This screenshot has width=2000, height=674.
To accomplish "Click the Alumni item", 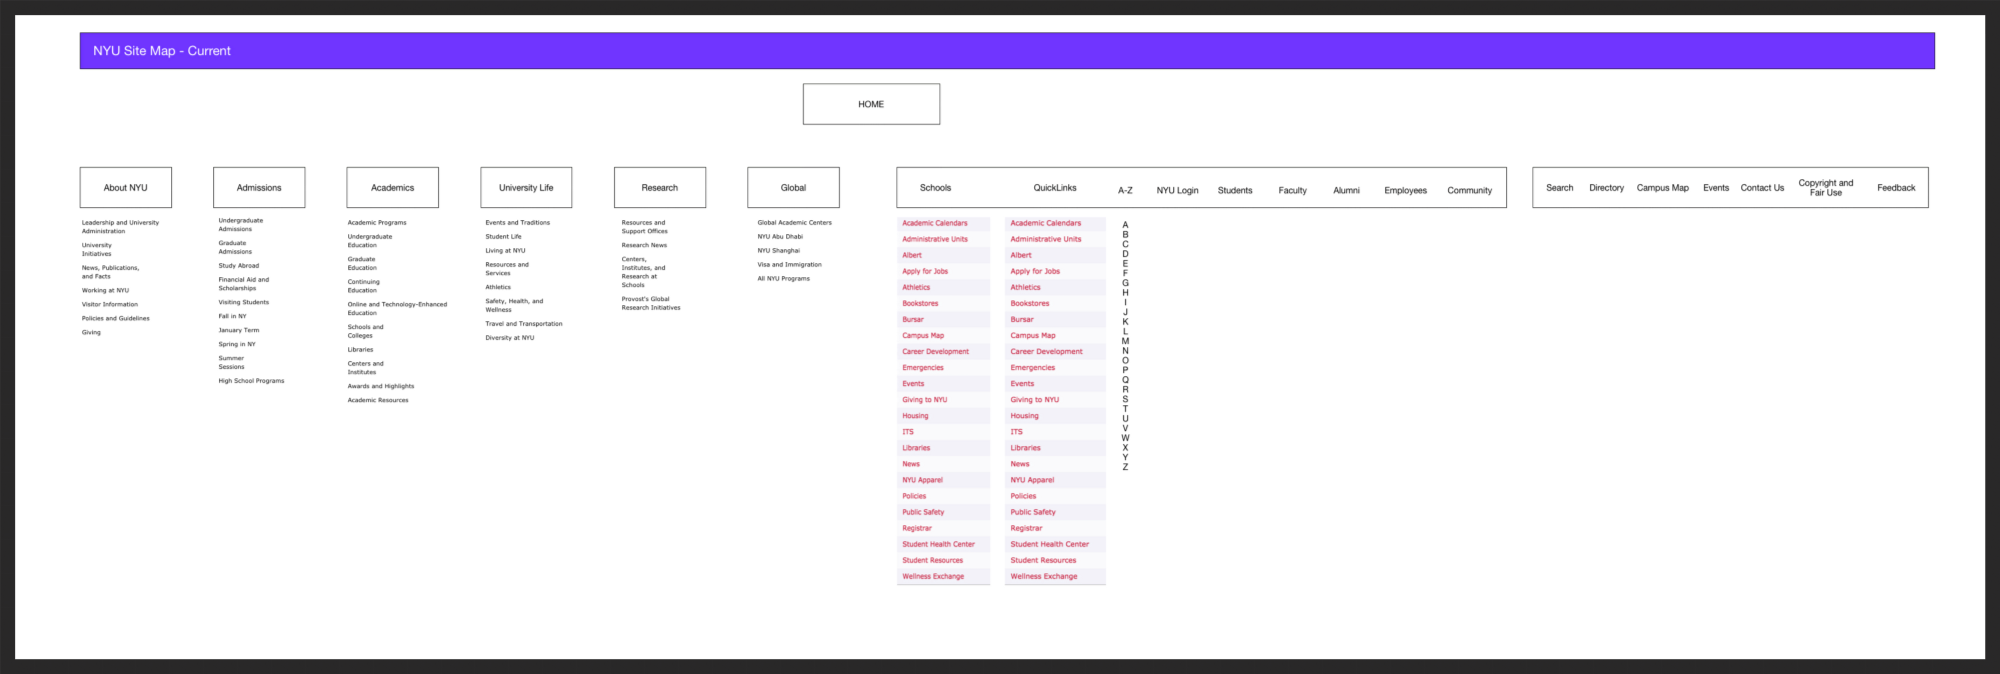I will coord(1346,190).
